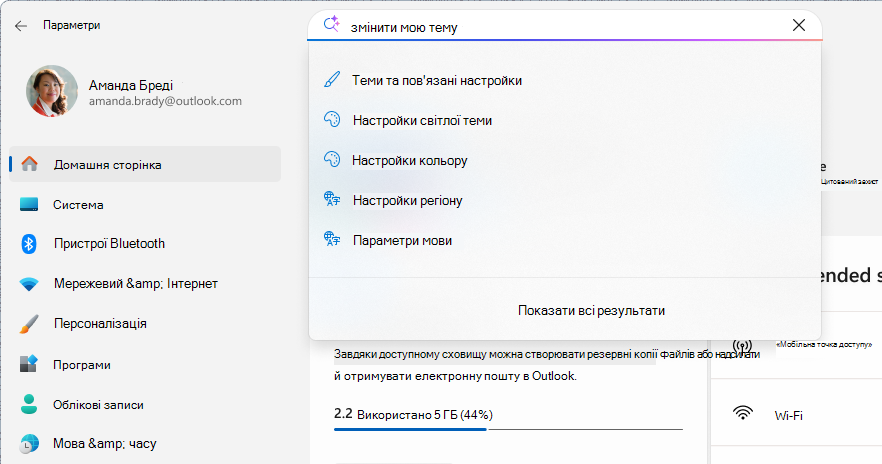Click the network Wi-Fi icon in sidebar
The image size is (882, 464).
point(29,284)
